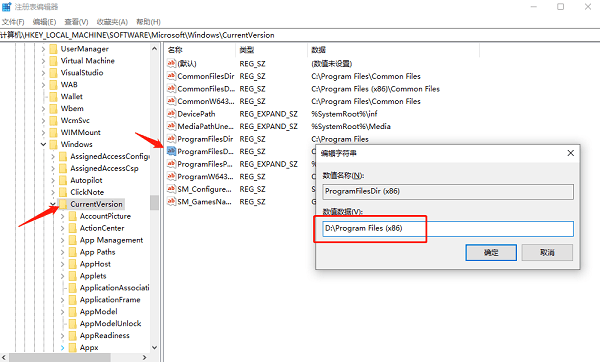This screenshot has height=362, width=600.
Task: Select the ApplicationFrame key
Action: 110,300
